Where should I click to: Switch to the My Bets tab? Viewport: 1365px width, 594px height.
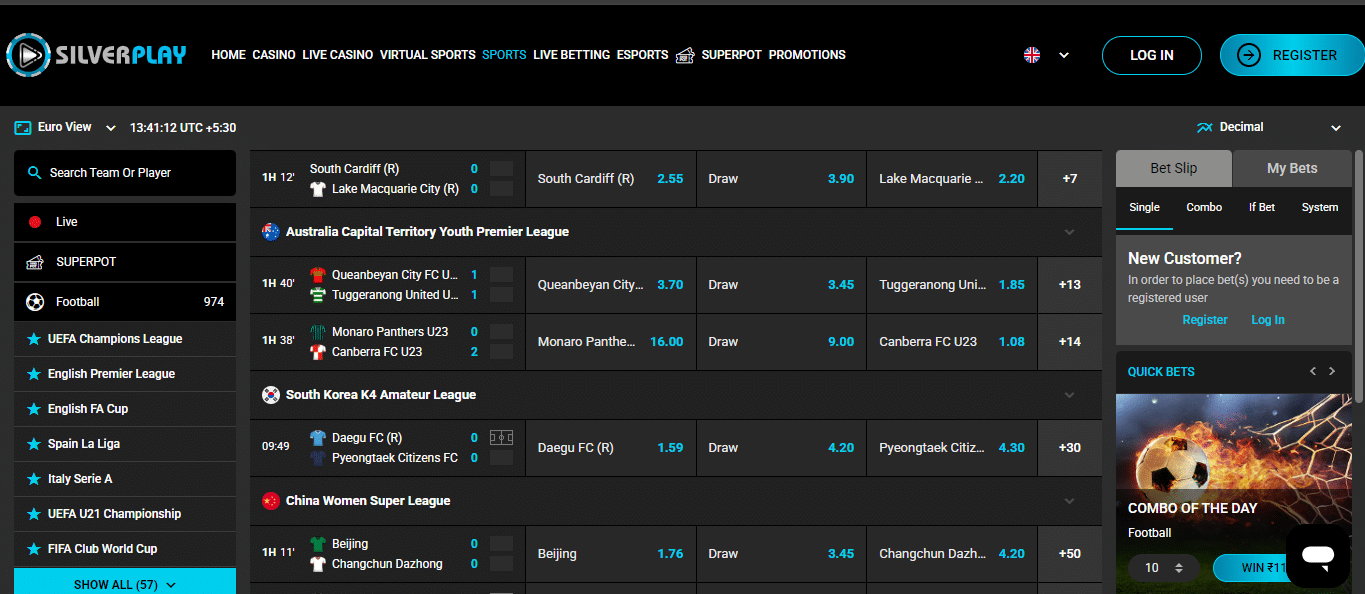tap(1291, 168)
